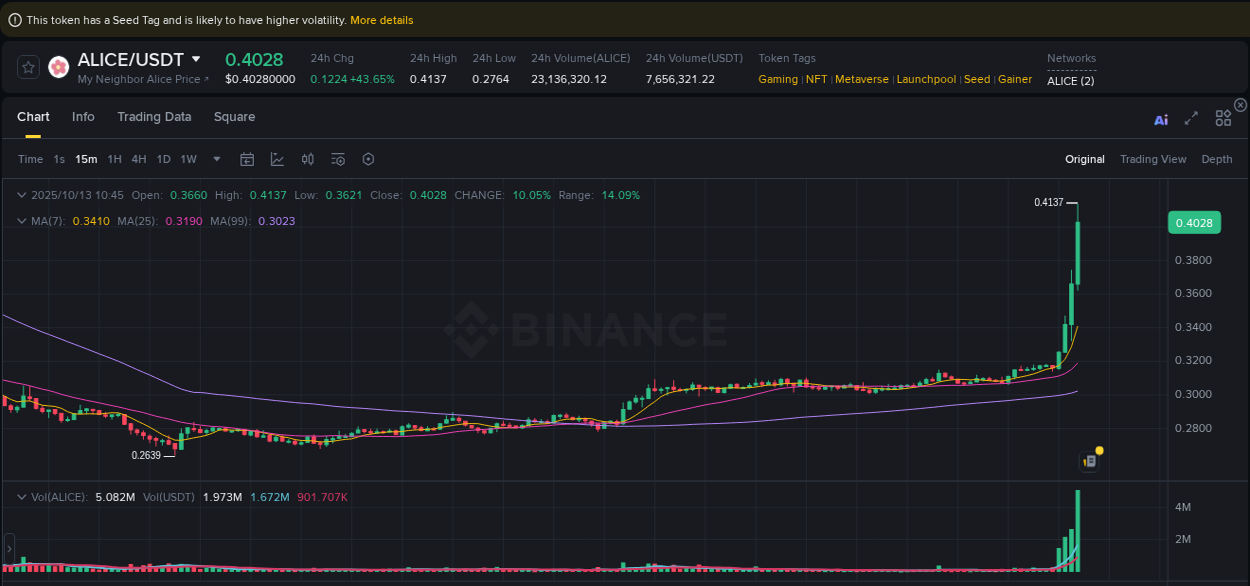Open the chat widget with yellow notification dot
This screenshot has height=586, width=1250.
[x=1090, y=460]
